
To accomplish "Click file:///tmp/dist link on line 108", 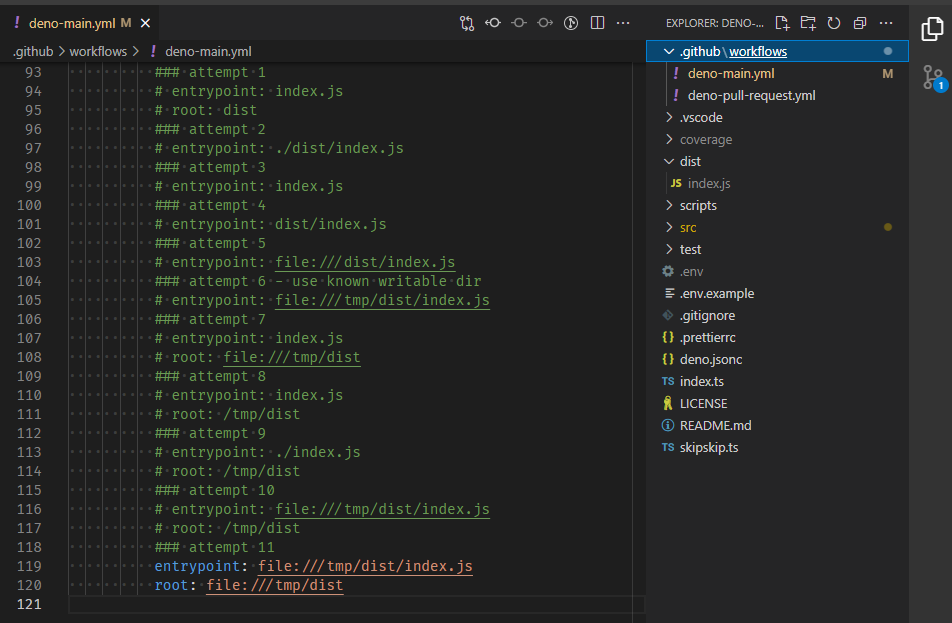I will (292, 357).
